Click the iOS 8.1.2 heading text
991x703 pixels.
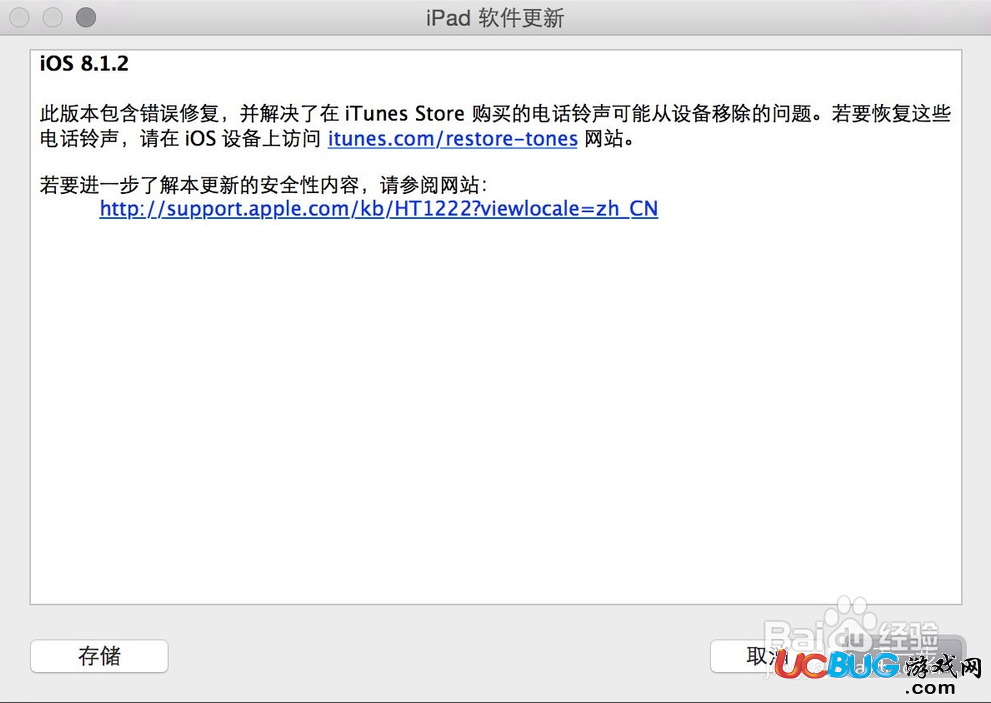pyautogui.click(x=84, y=63)
